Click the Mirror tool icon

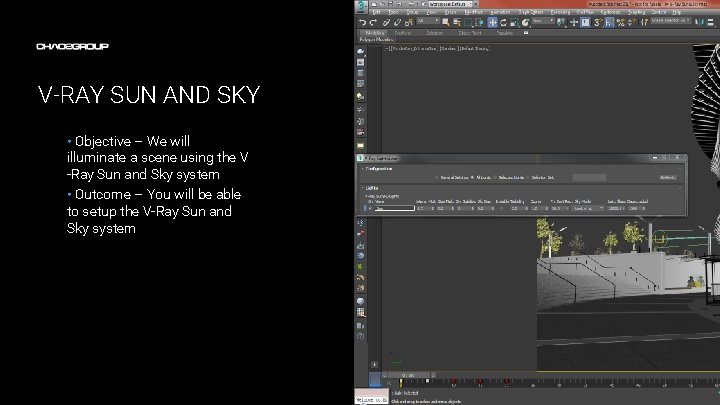(x=699, y=22)
